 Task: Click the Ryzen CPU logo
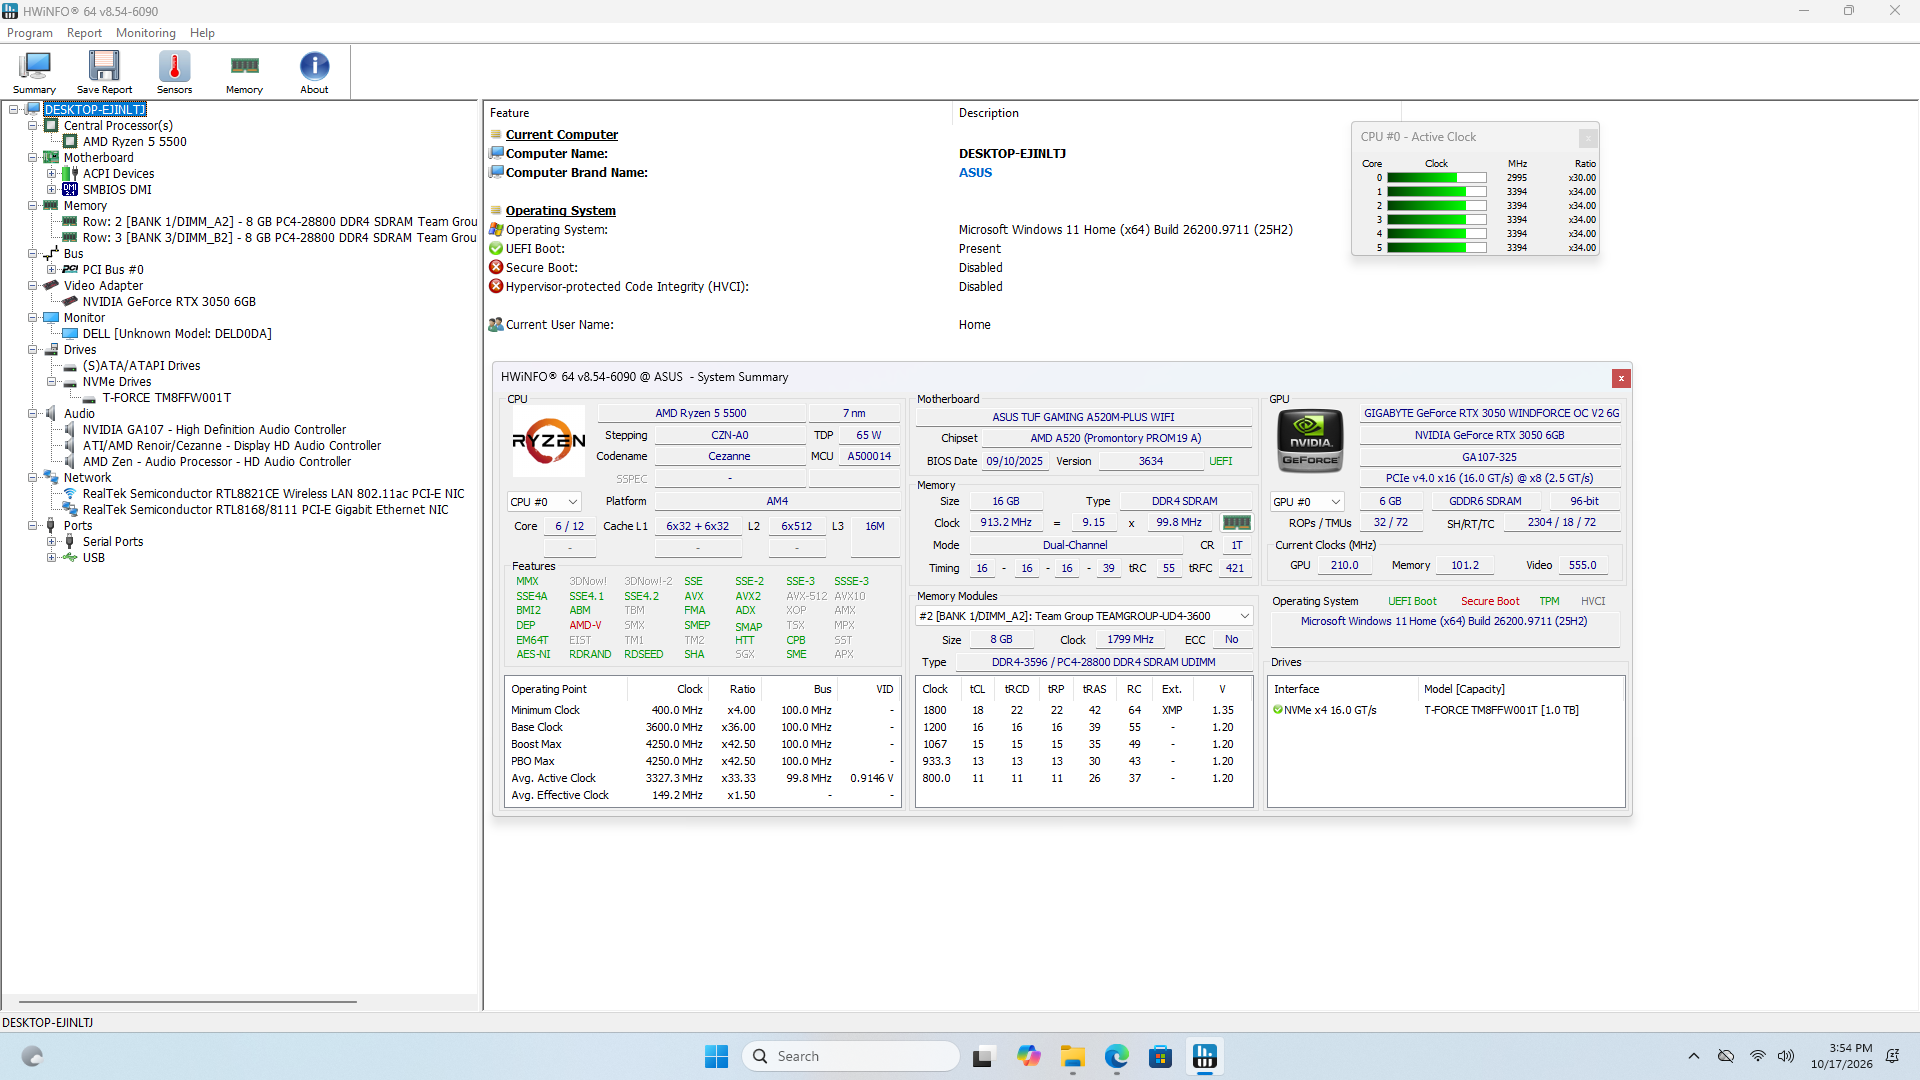click(549, 441)
